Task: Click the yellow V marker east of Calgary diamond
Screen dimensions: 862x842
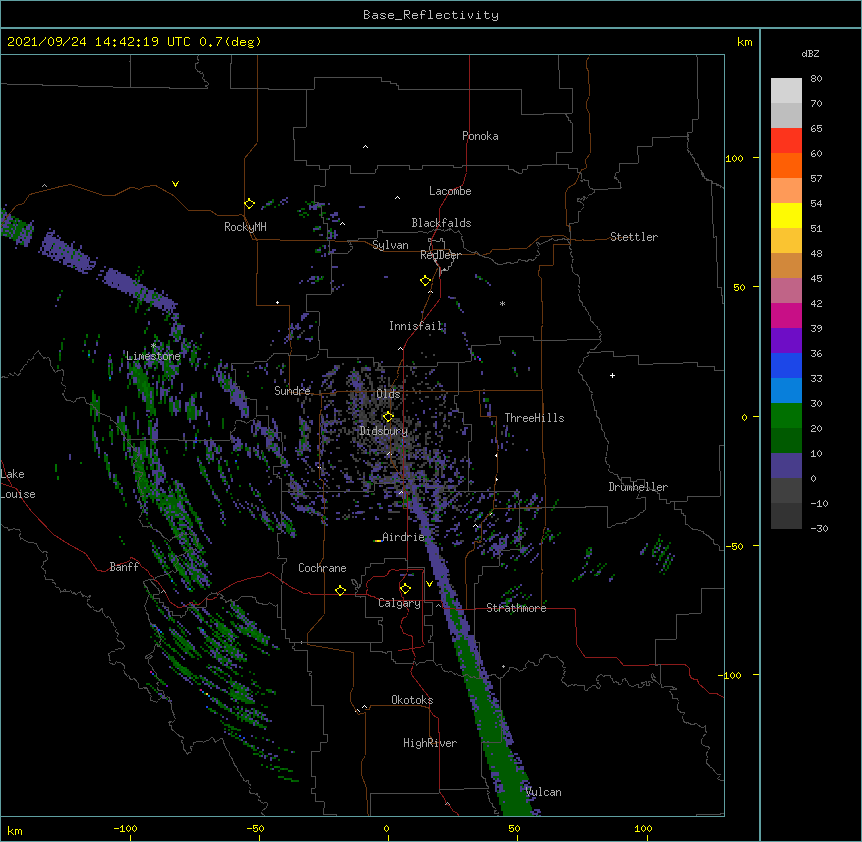Action: (x=429, y=584)
